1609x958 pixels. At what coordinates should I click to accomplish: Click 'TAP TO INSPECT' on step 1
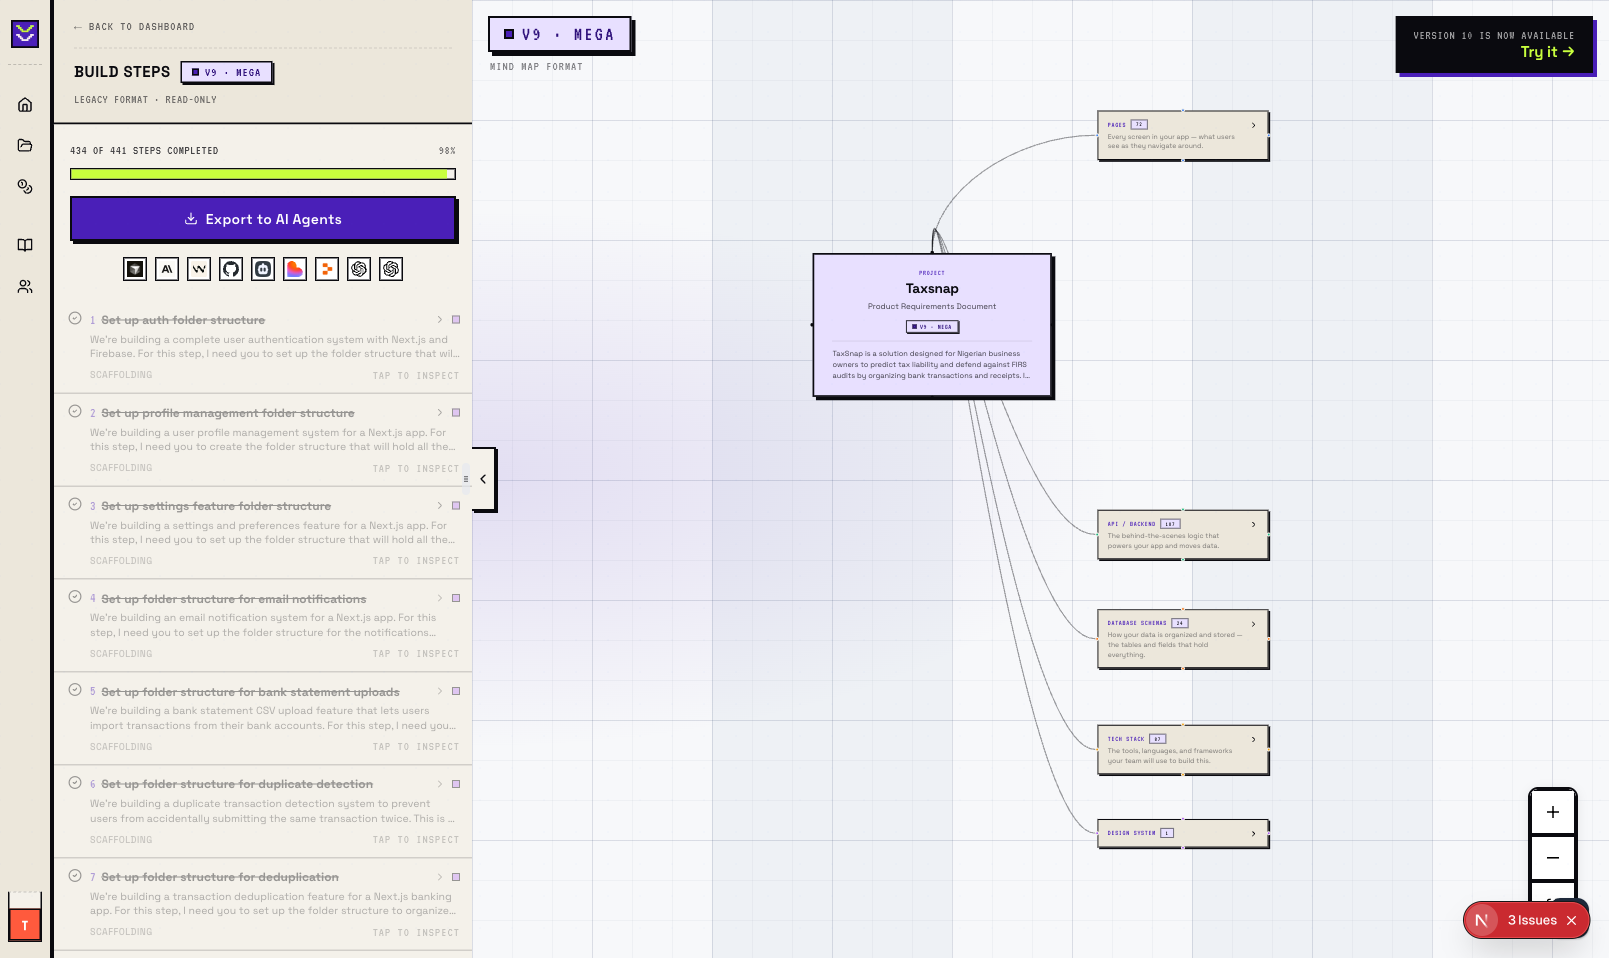(x=416, y=376)
